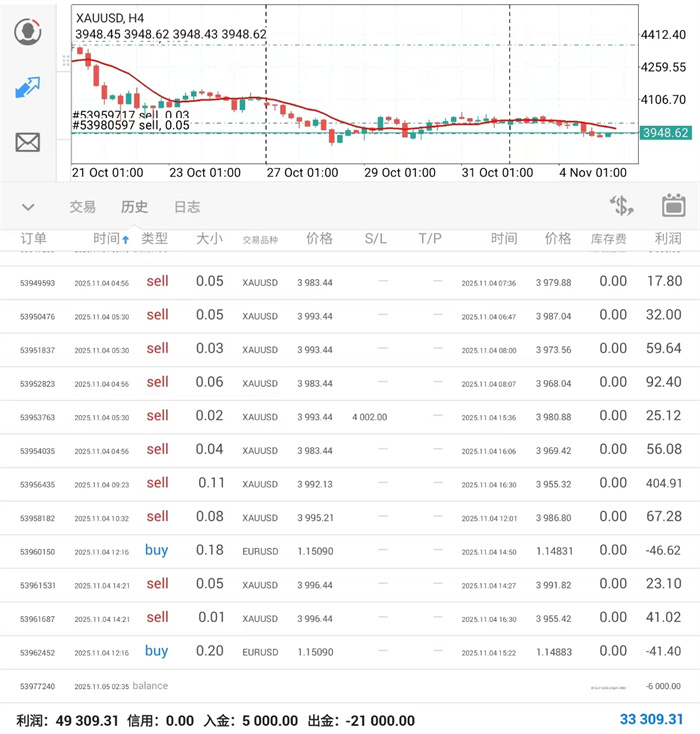
Task: Click the 信用: 0.00 summary
Action: [160, 720]
